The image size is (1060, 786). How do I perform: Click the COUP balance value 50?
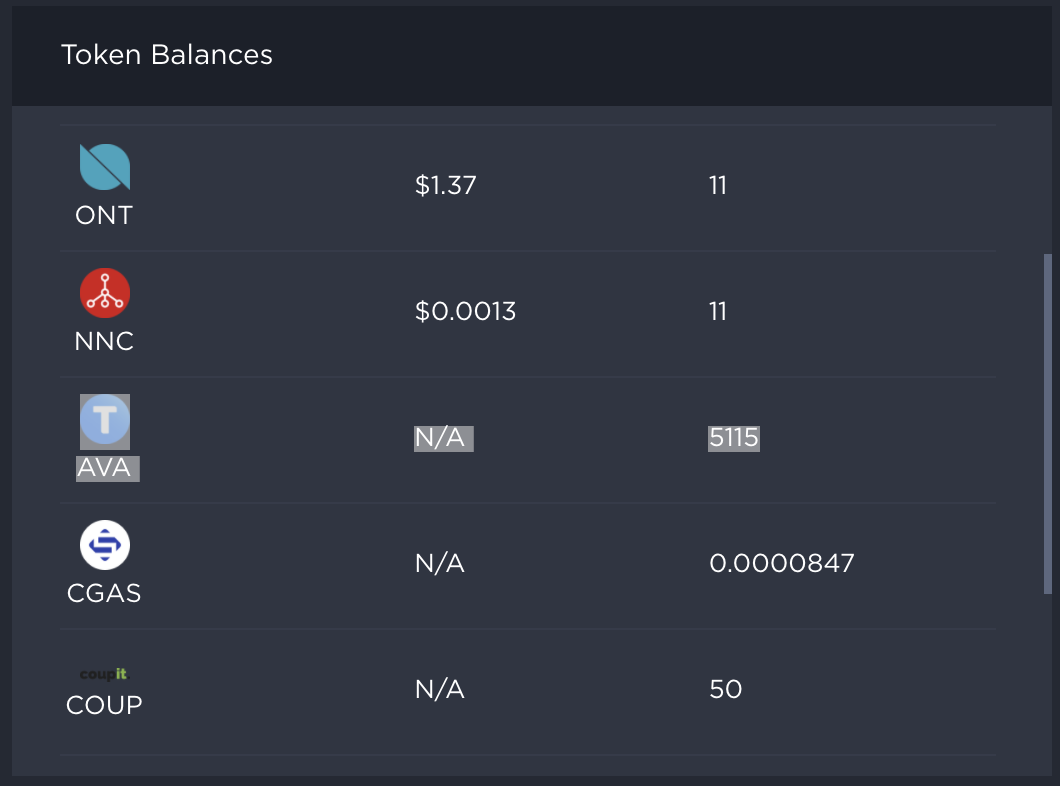pos(726,689)
